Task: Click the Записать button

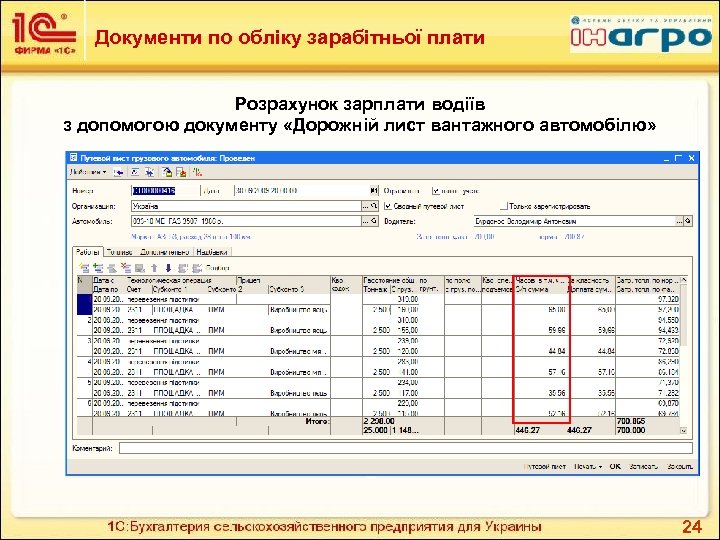Action: [x=643, y=466]
